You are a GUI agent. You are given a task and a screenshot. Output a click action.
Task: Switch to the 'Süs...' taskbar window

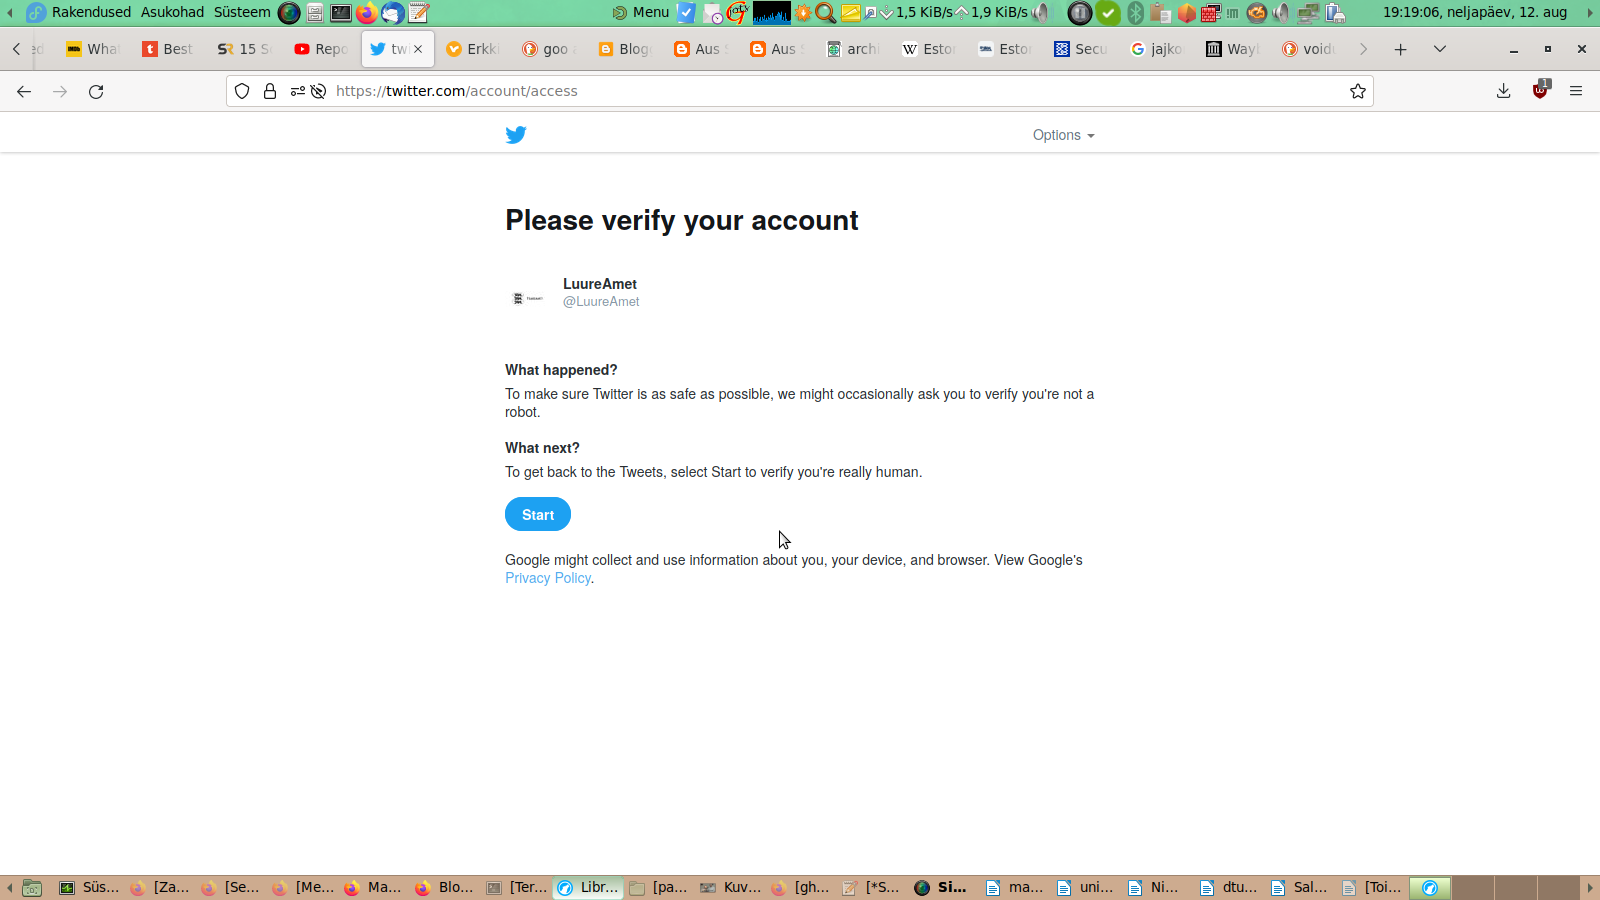pos(89,887)
